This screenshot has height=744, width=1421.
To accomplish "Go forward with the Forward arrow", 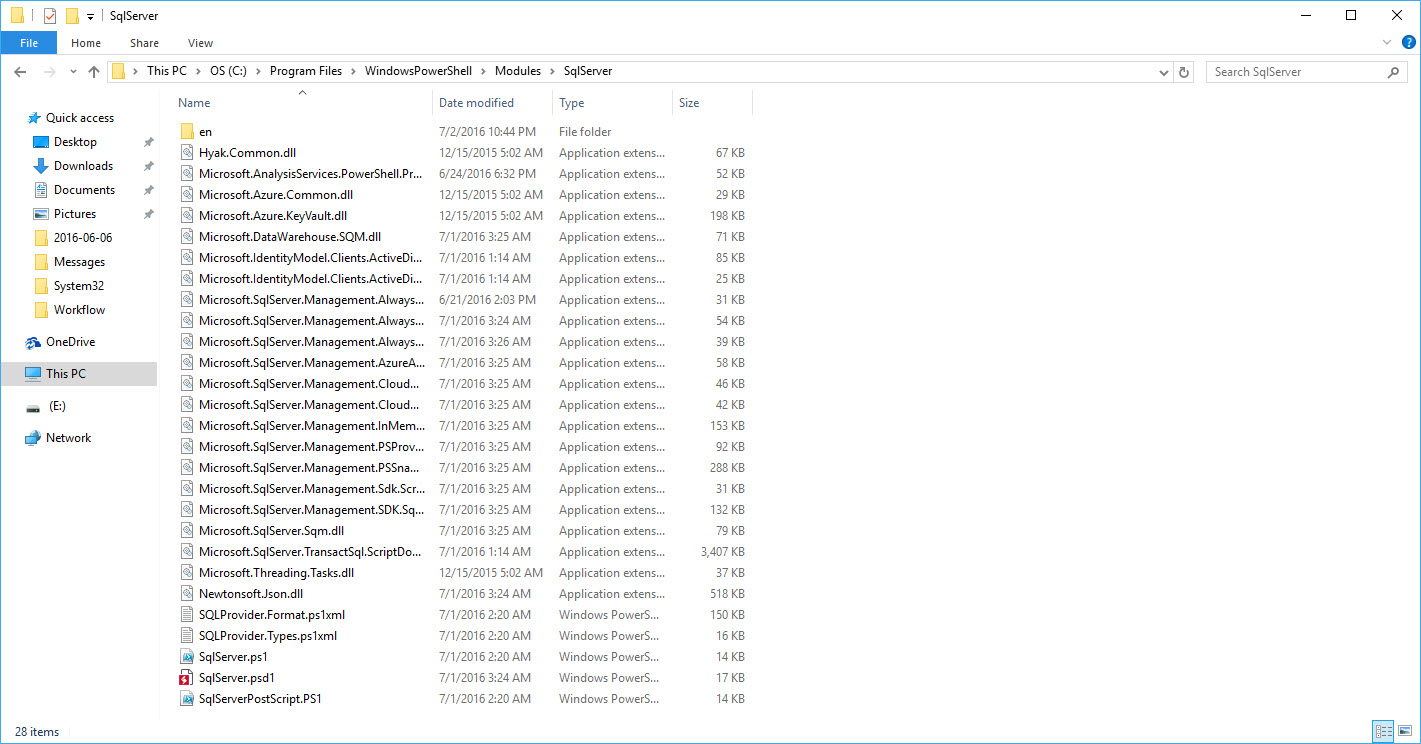I will (49, 72).
